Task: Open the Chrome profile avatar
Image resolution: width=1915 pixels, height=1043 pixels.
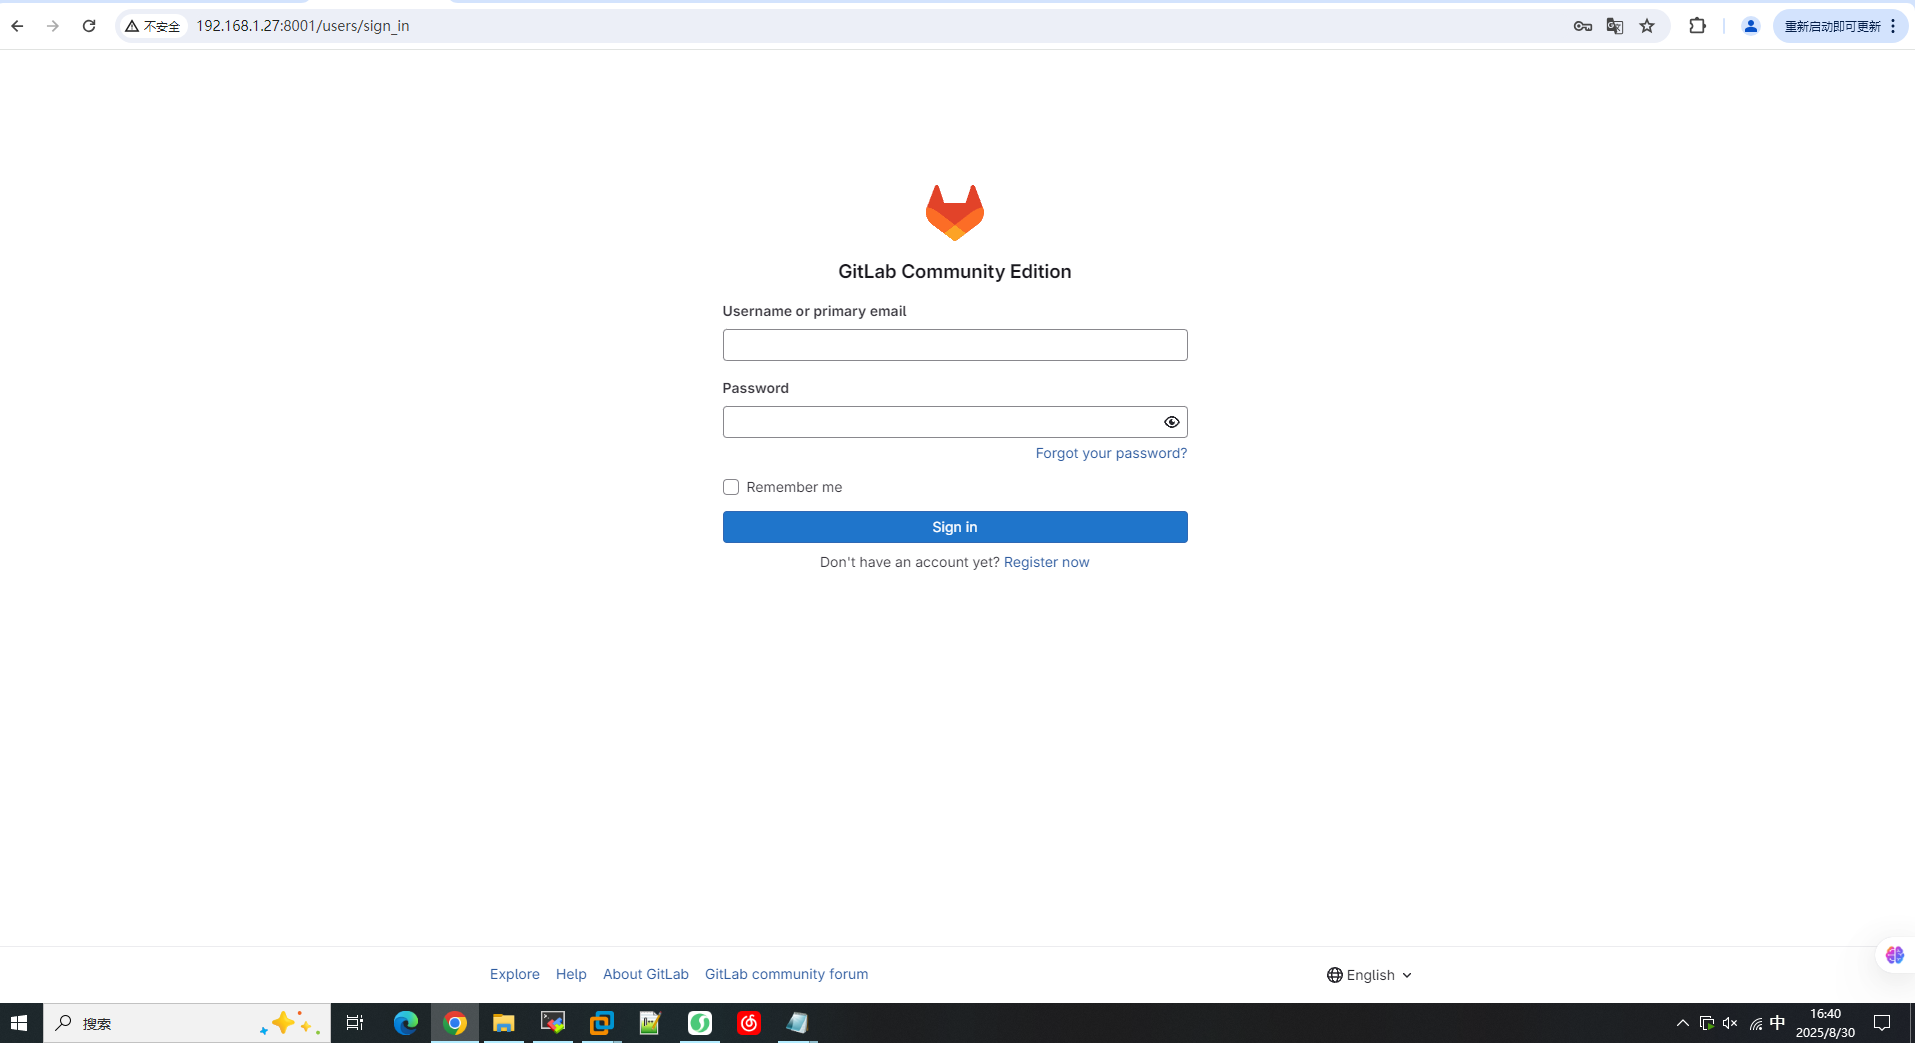Action: point(1750,26)
